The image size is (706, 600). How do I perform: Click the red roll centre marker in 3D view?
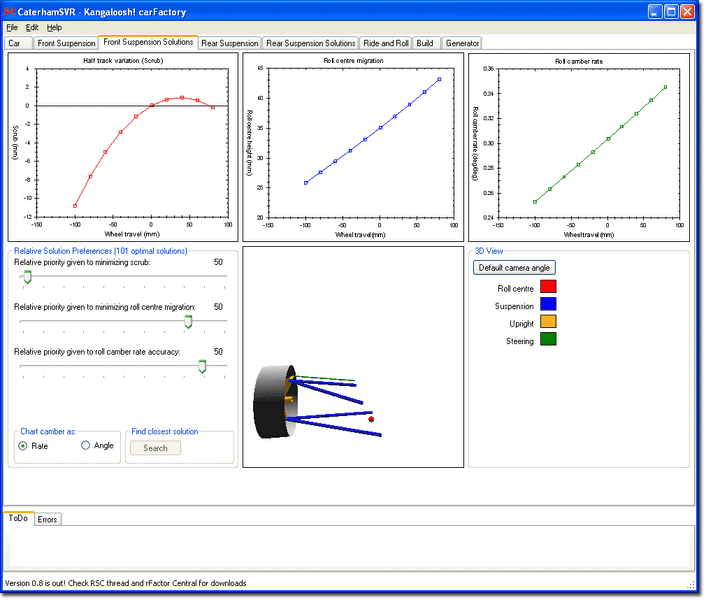[371, 419]
